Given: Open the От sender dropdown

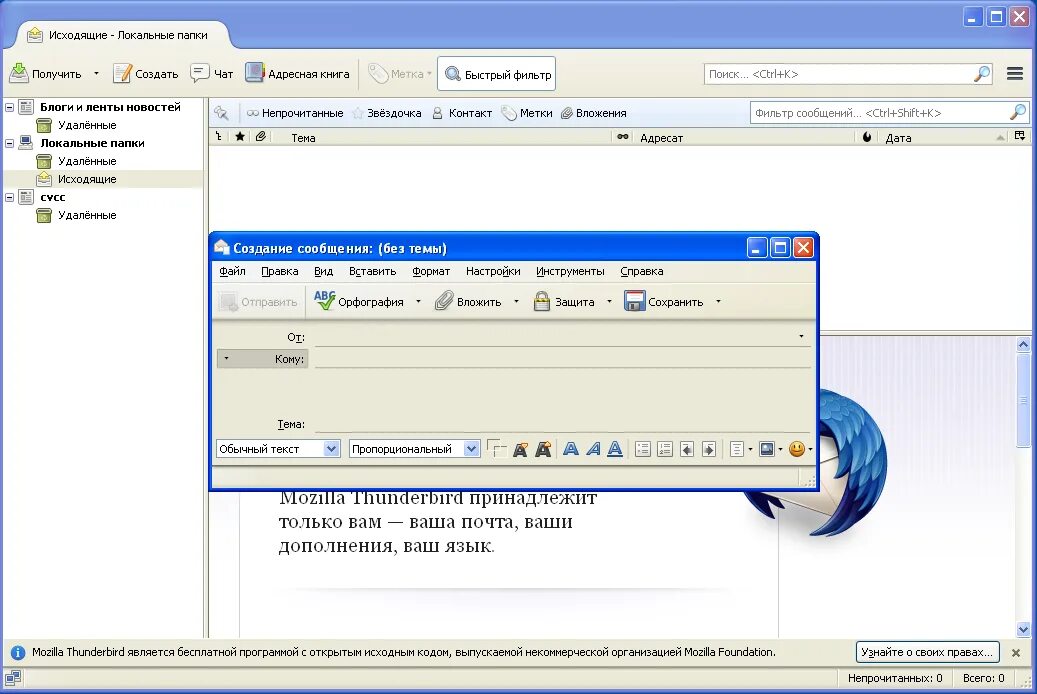Looking at the screenshot, I should click(x=801, y=336).
